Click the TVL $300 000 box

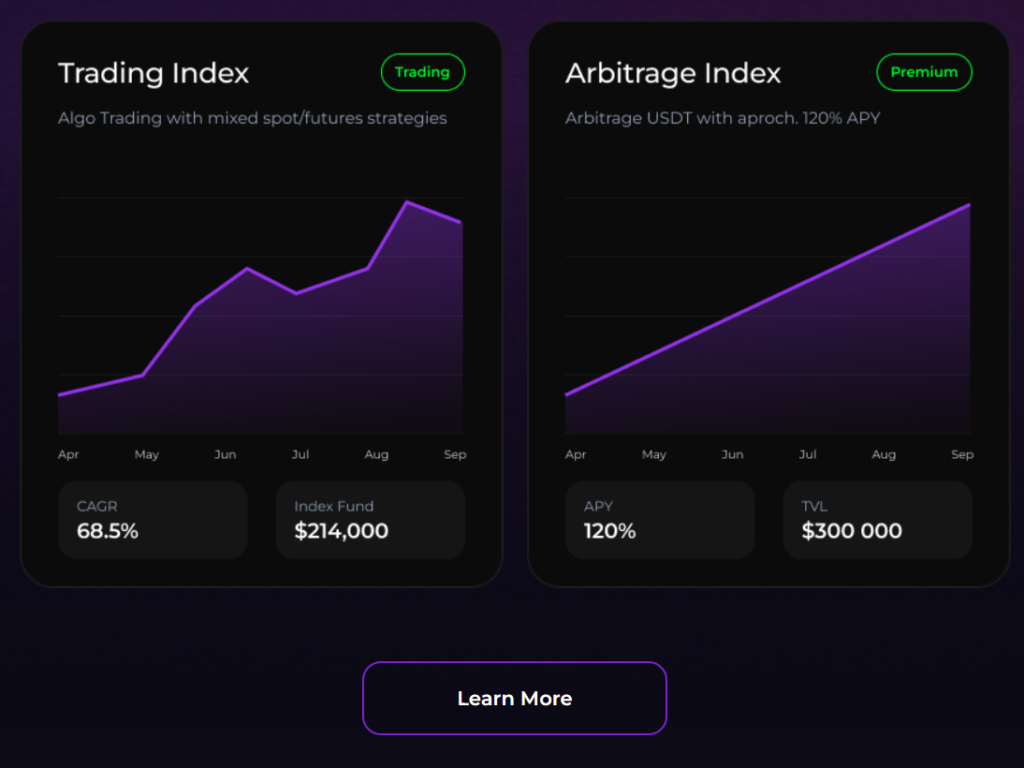[x=877, y=520]
